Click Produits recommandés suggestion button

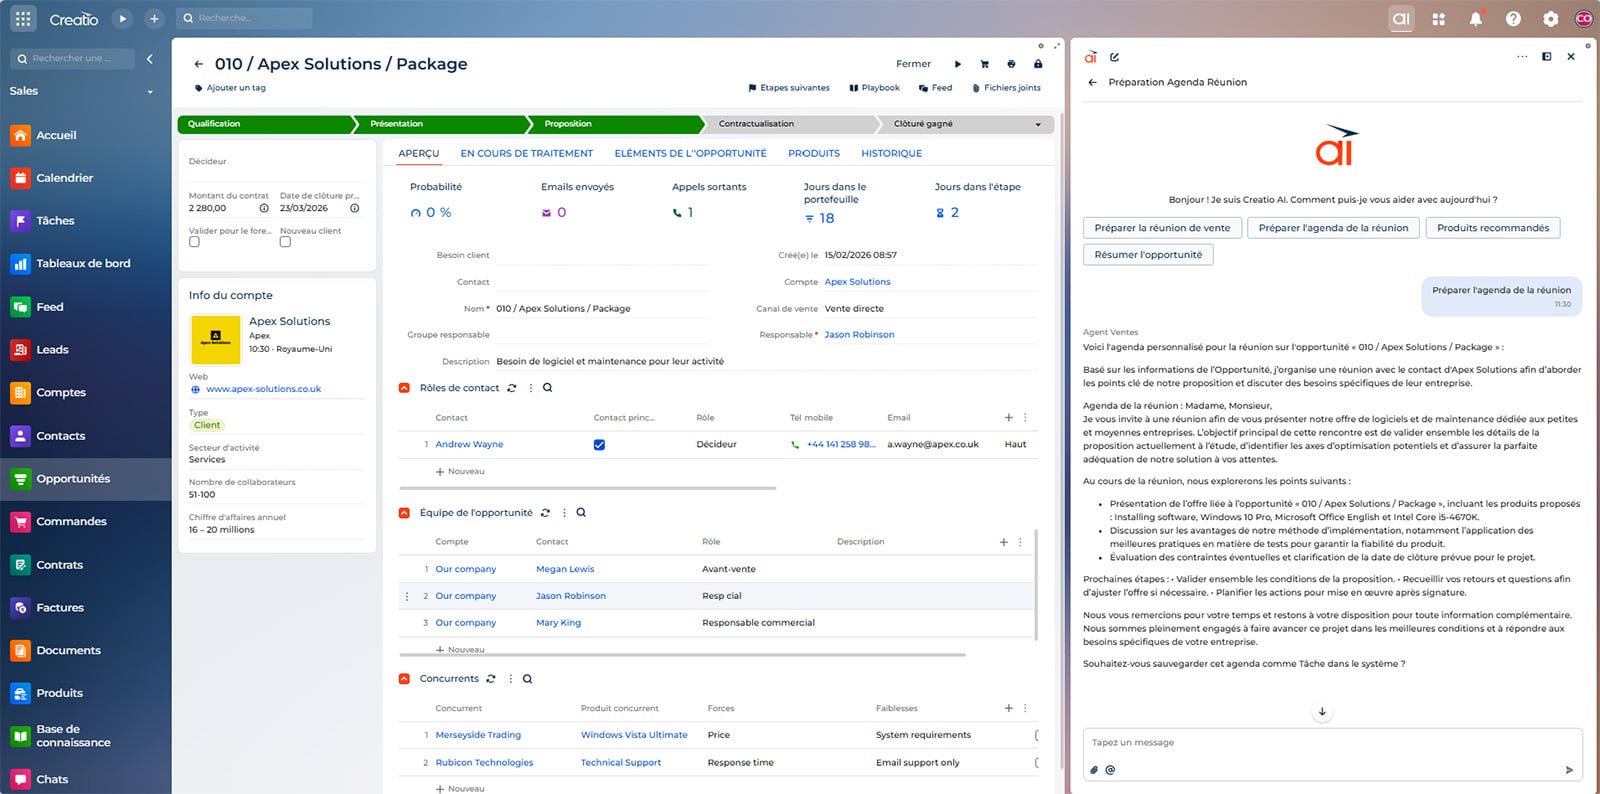1493,228
